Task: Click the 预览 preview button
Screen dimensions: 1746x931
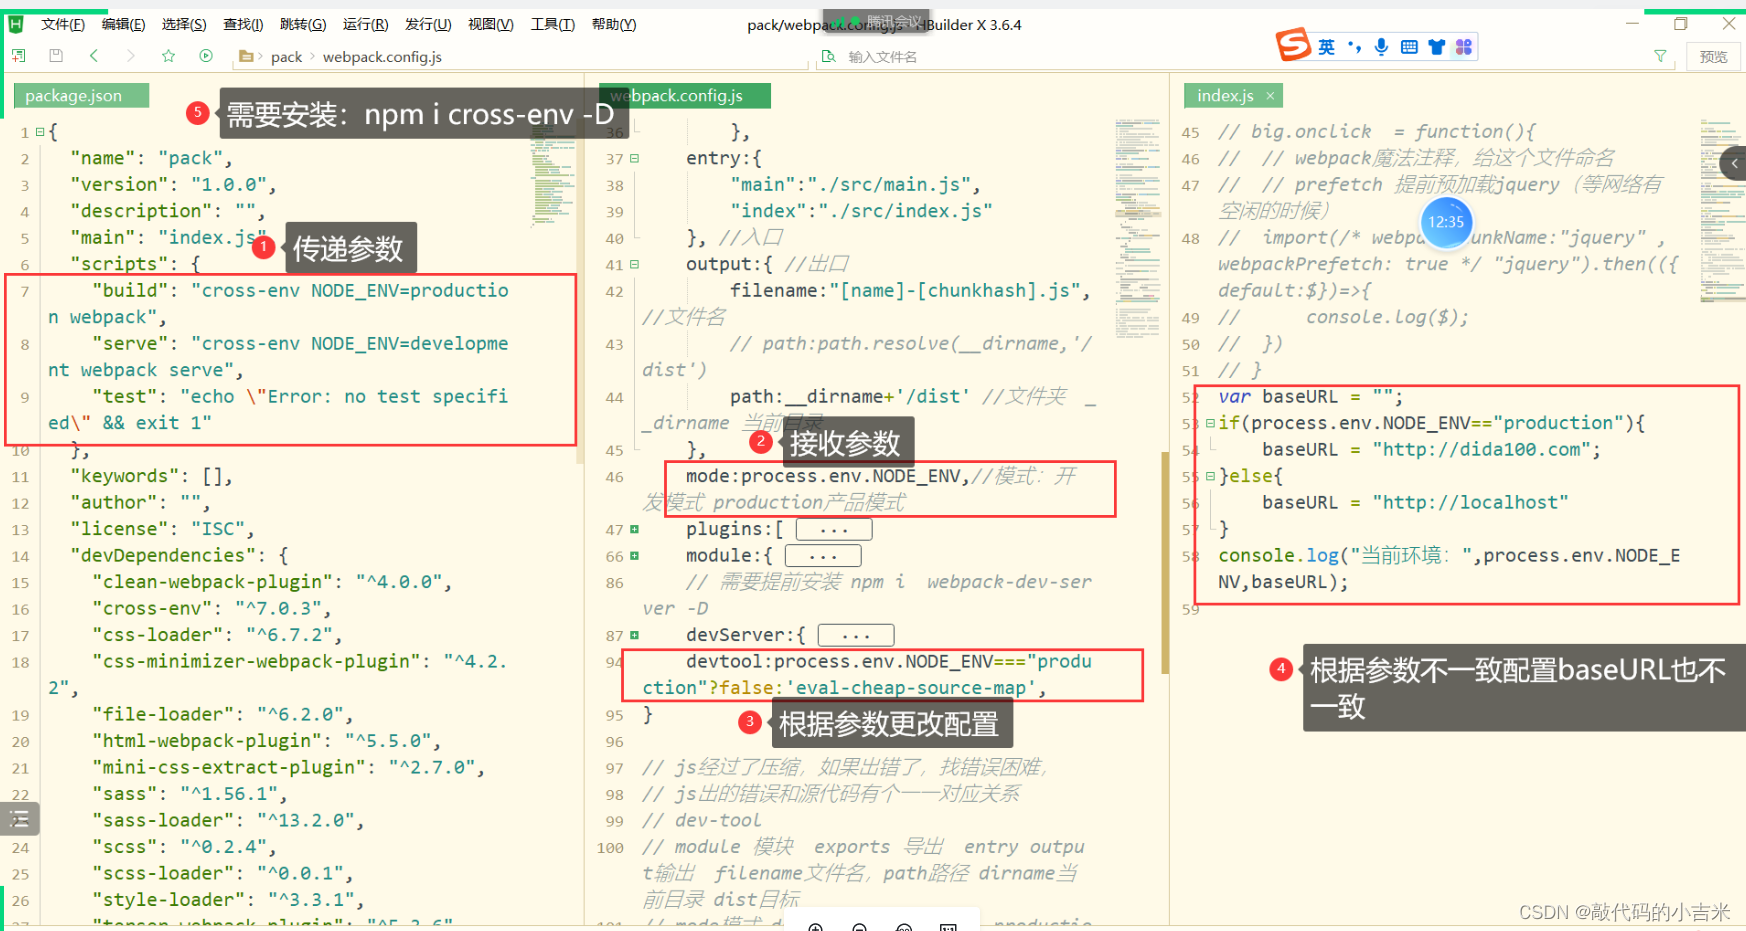Action: click(1714, 57)
